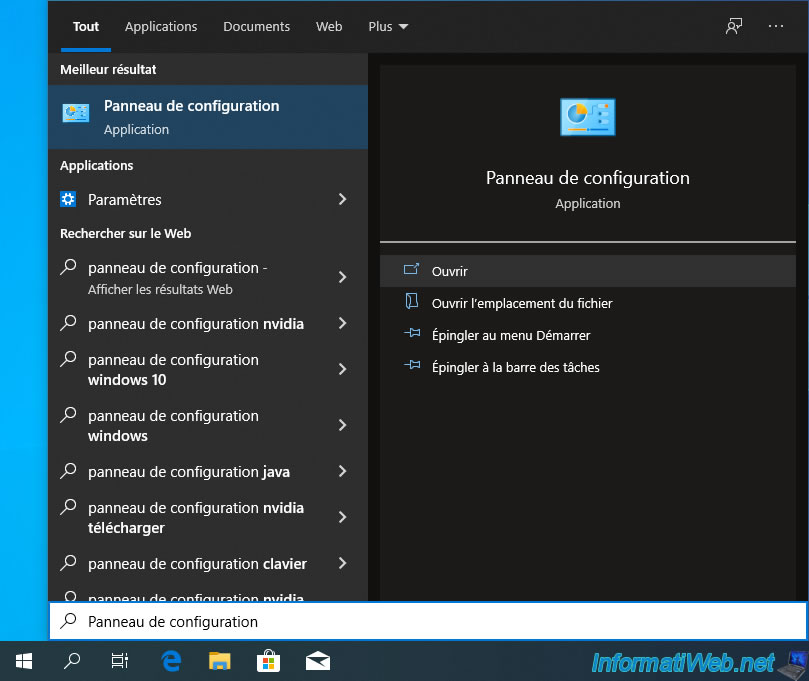This screenshot has width=809, height=681.
Task: Select 'Épingler au menu Démarrer'
Action: point(588,335)
